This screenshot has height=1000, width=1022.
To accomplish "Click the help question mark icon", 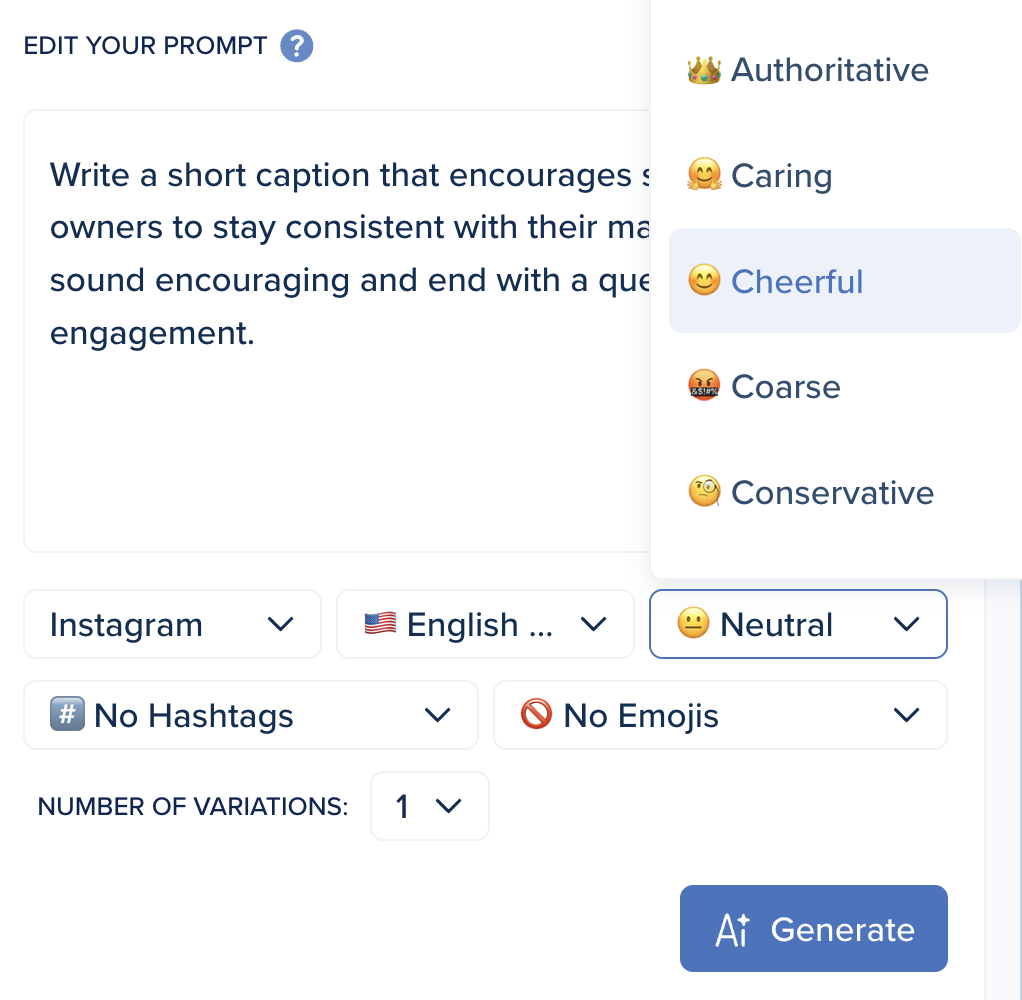I will pos(297,46).
